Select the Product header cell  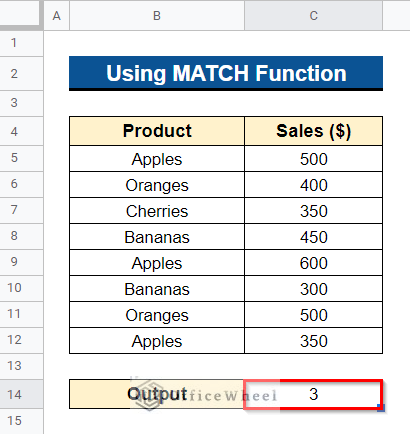pos(157,131)
